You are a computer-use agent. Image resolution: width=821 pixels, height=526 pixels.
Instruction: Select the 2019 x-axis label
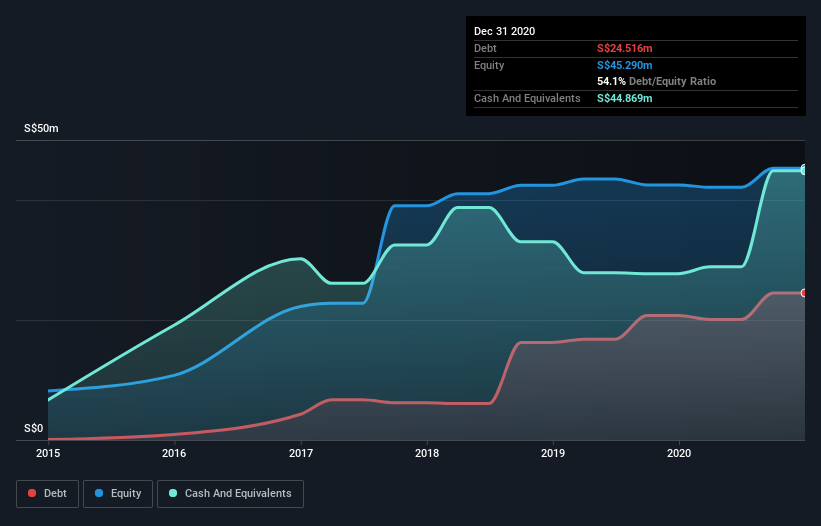pos(553,453)
